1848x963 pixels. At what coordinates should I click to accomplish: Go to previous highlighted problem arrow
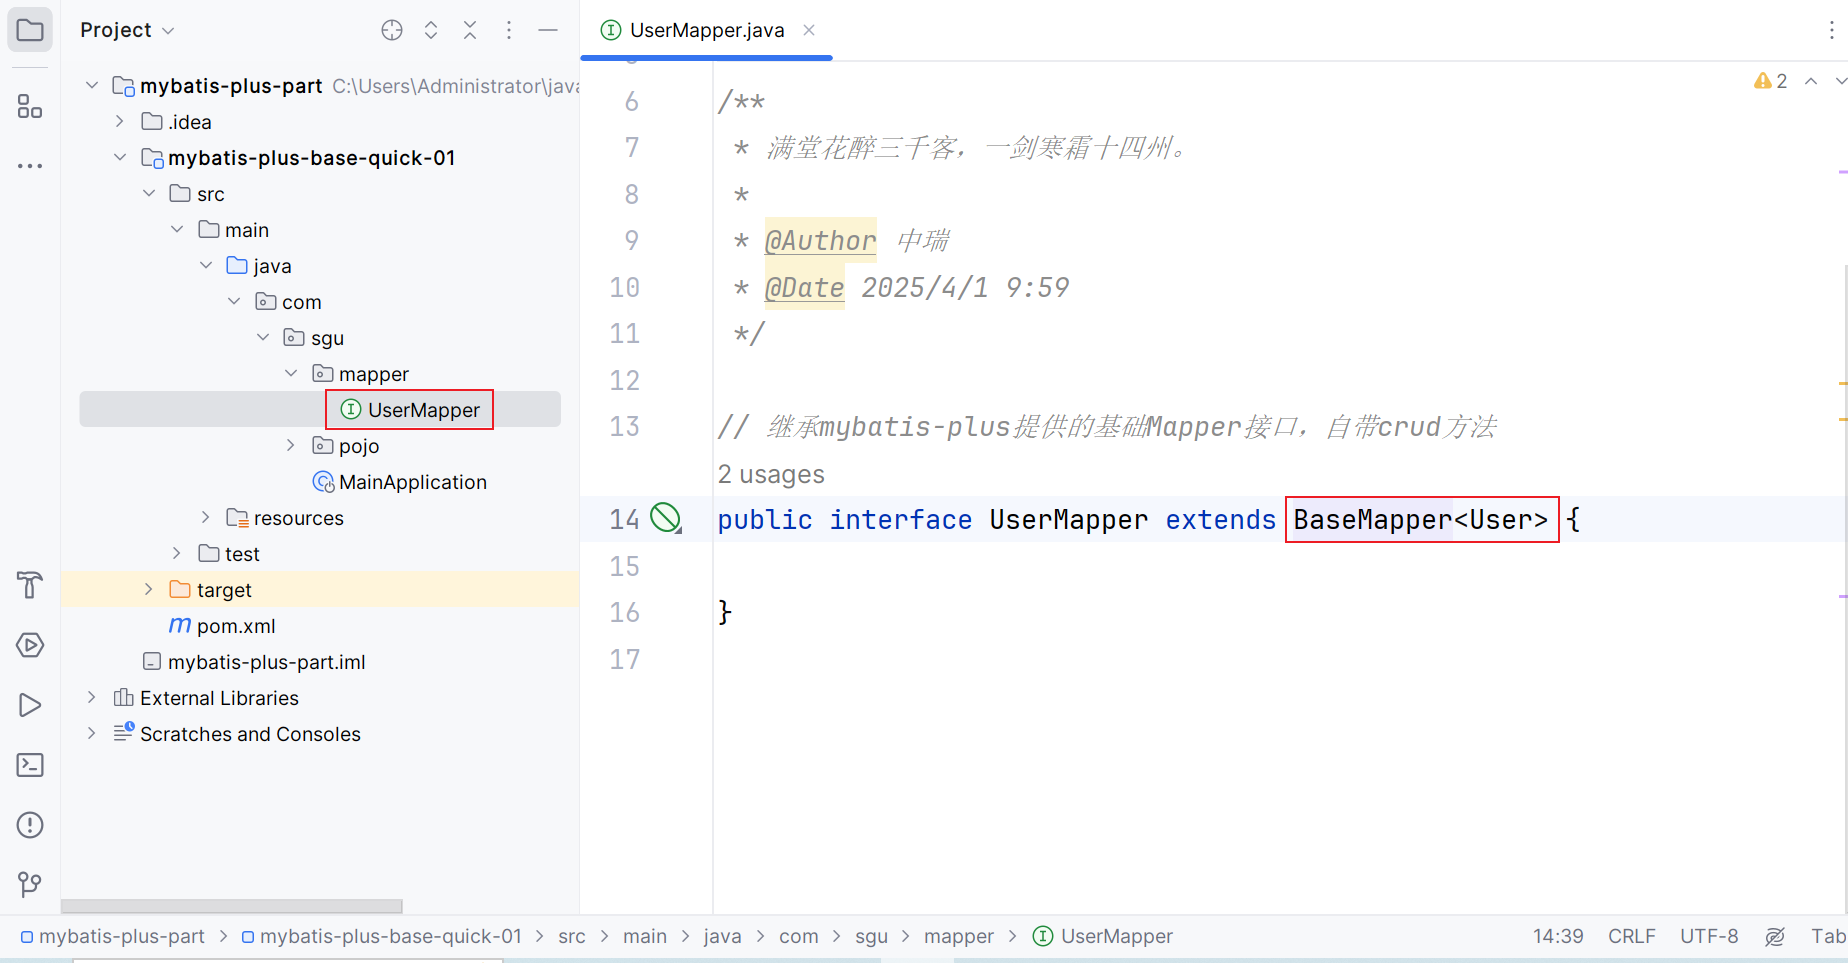(1811, 81)
